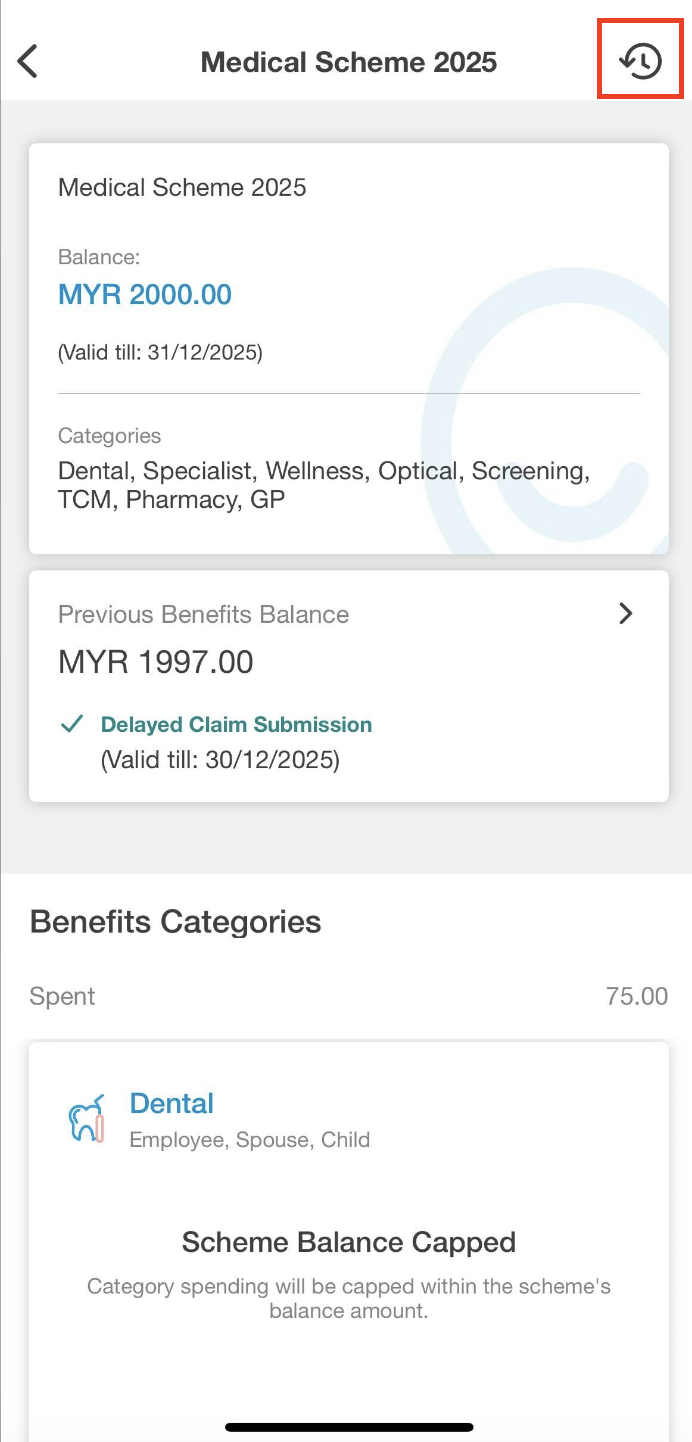Image resolution: width=692 pixels, height=1442 pixels.
Task: Expand Previous Benefits Balance chevron
Action: [626, 613]
